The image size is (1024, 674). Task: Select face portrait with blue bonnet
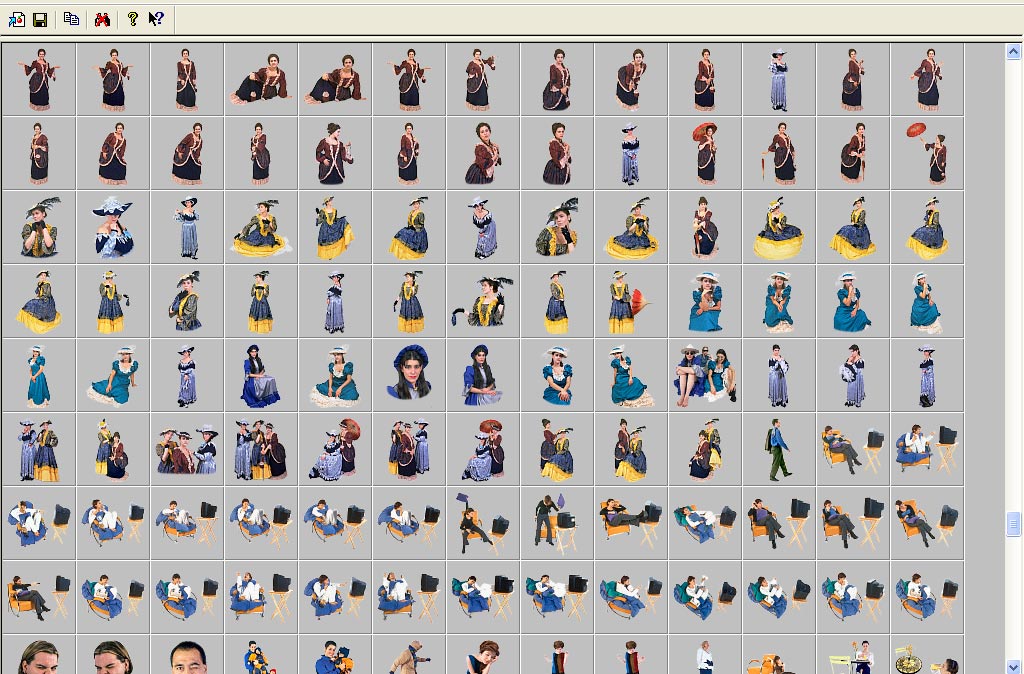(409, 375)
